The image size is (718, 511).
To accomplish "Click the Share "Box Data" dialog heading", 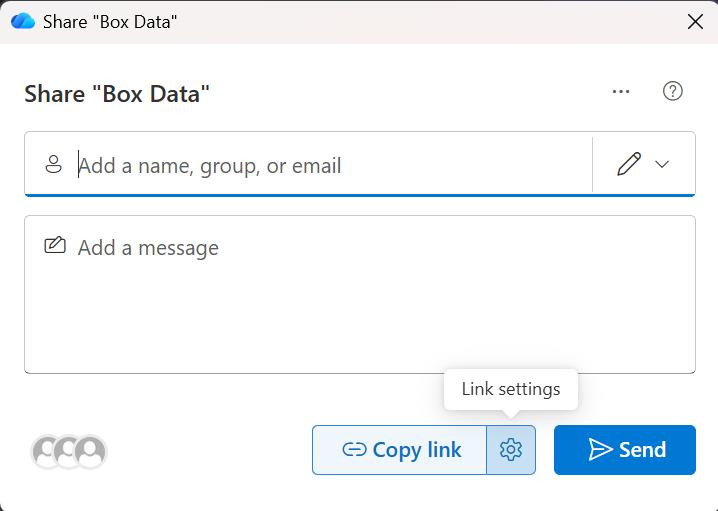I will pos(117,94).
